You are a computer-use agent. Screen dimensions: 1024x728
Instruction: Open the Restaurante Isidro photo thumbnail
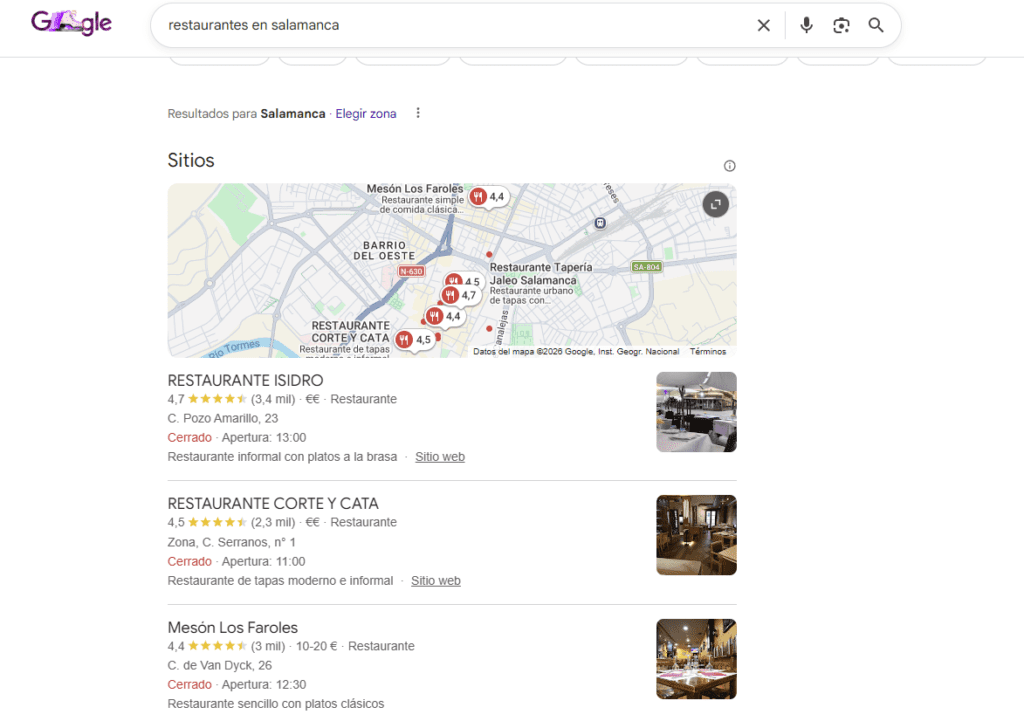696,411
